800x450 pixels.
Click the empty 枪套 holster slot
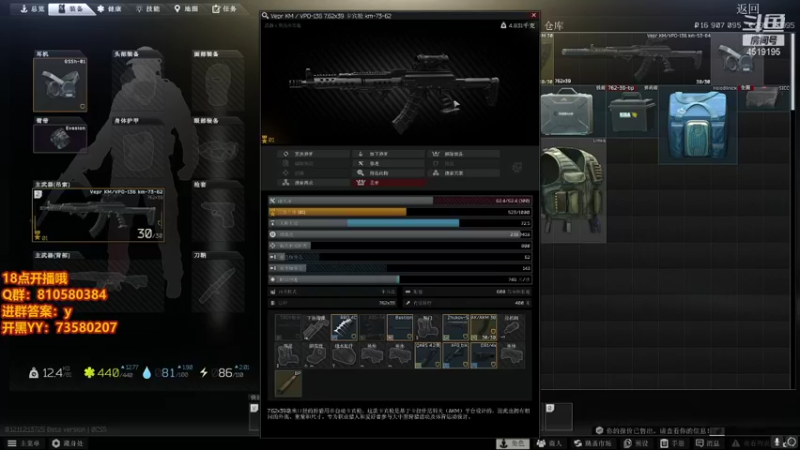click(218, 214)
